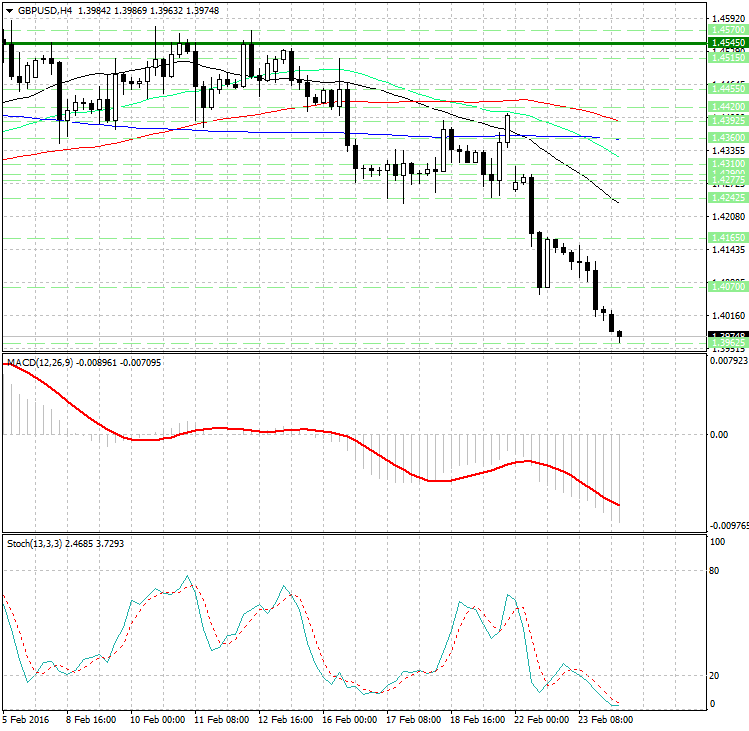This screenshot has width=749, height=731.
Task: Select the 1.44550 level price tag
Action: (x=725, y=89)
